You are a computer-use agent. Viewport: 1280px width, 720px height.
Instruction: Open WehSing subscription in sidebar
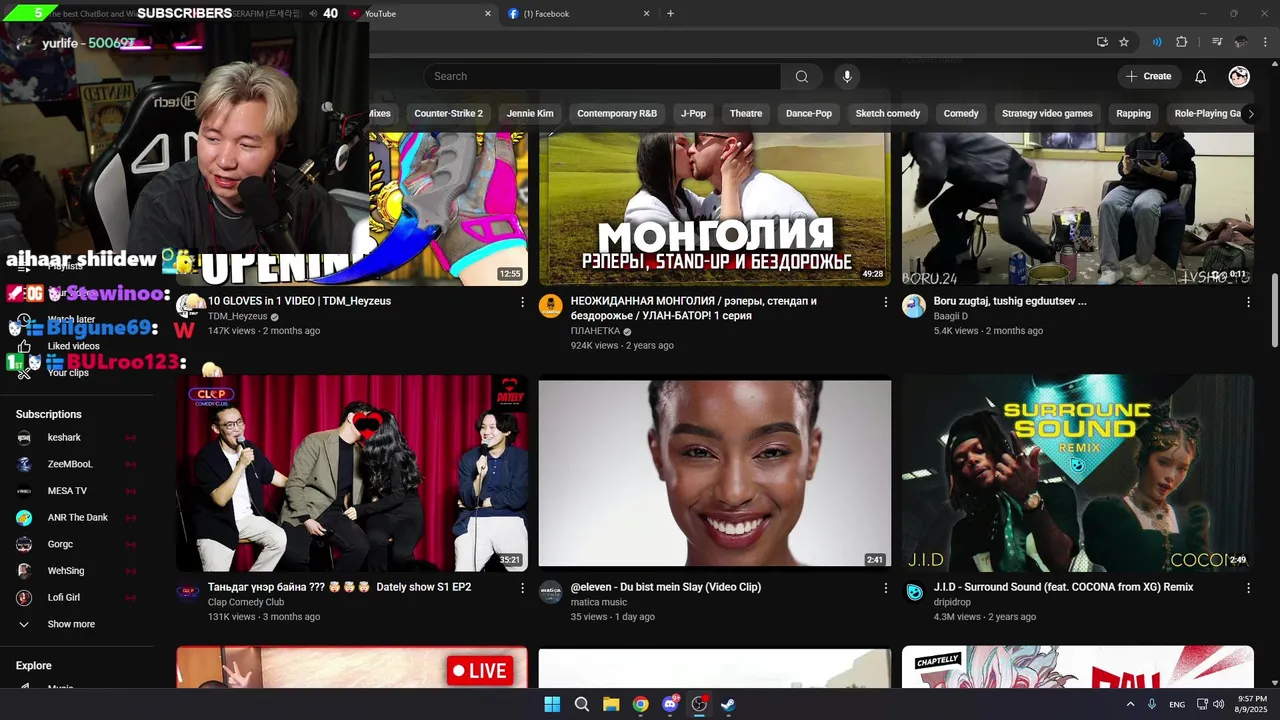pos(75,571)
